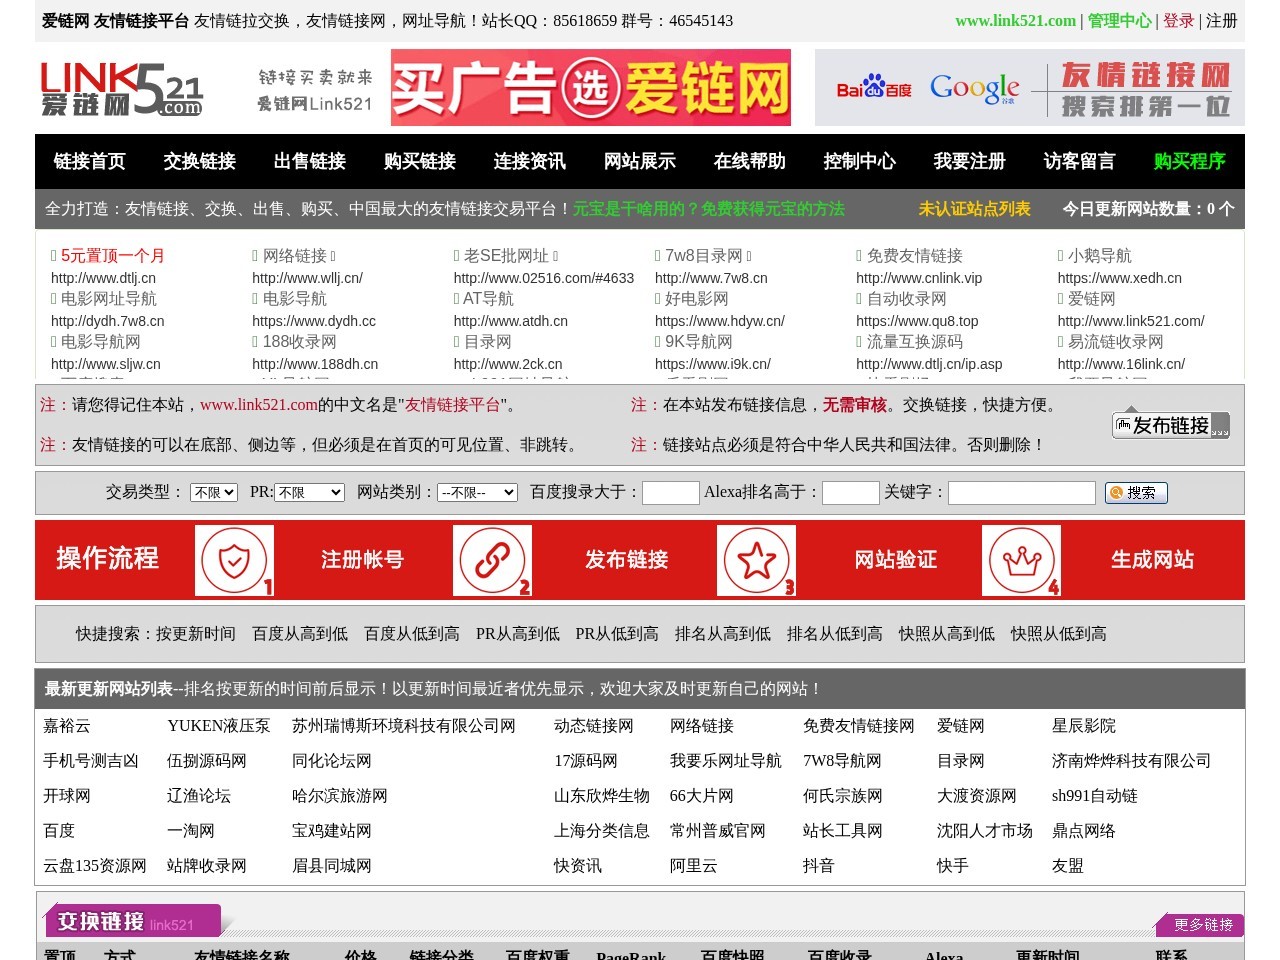Open the 济南烨烨科技有限公司 link
The image size is (1280, 960).
1131,761
